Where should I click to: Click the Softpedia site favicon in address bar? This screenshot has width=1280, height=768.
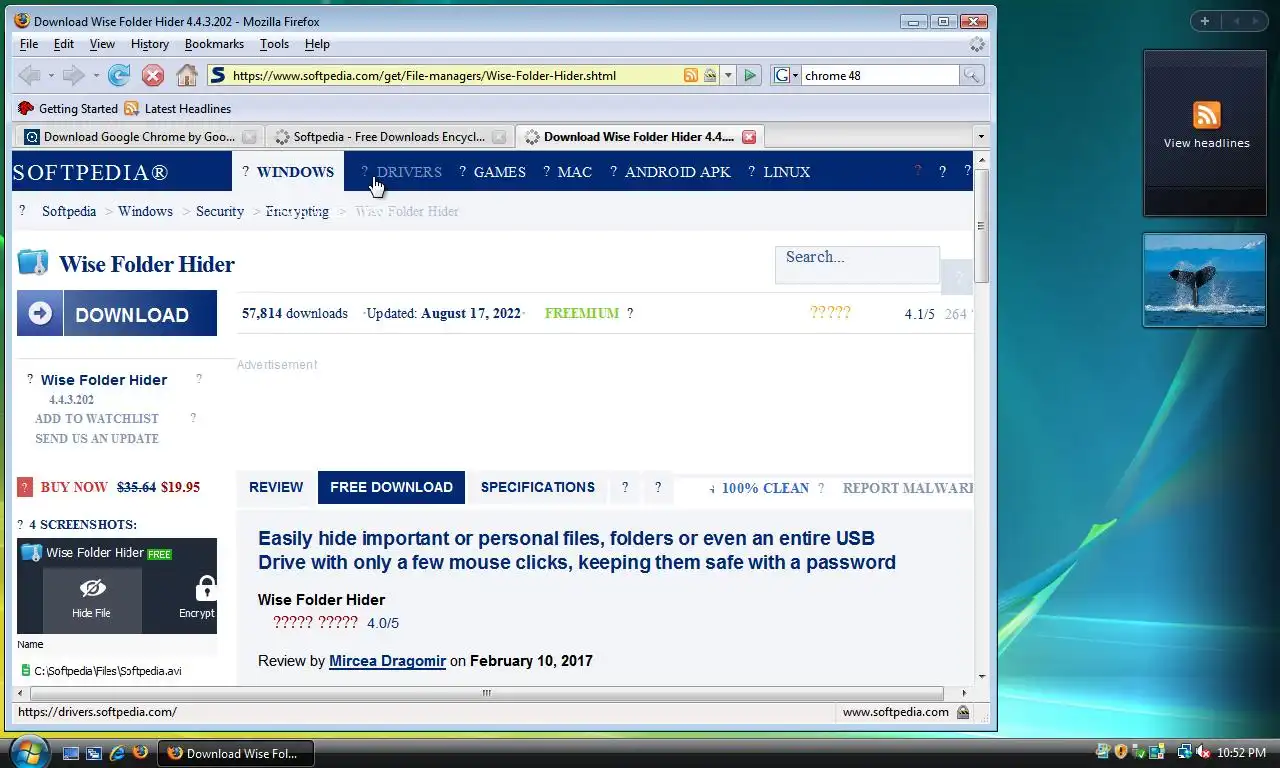(x=218, y=75)
